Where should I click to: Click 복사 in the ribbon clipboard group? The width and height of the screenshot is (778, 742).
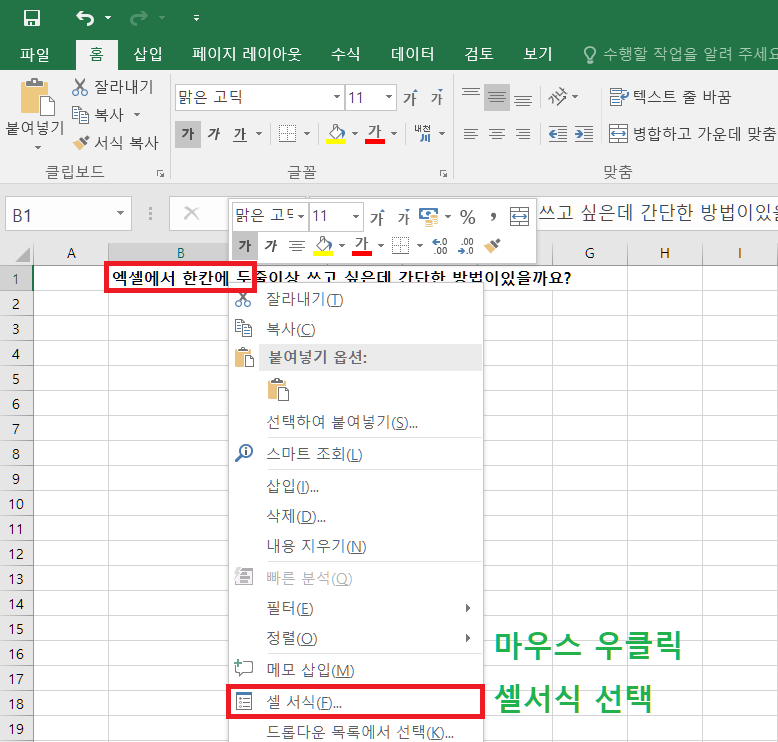pos(99,115)
